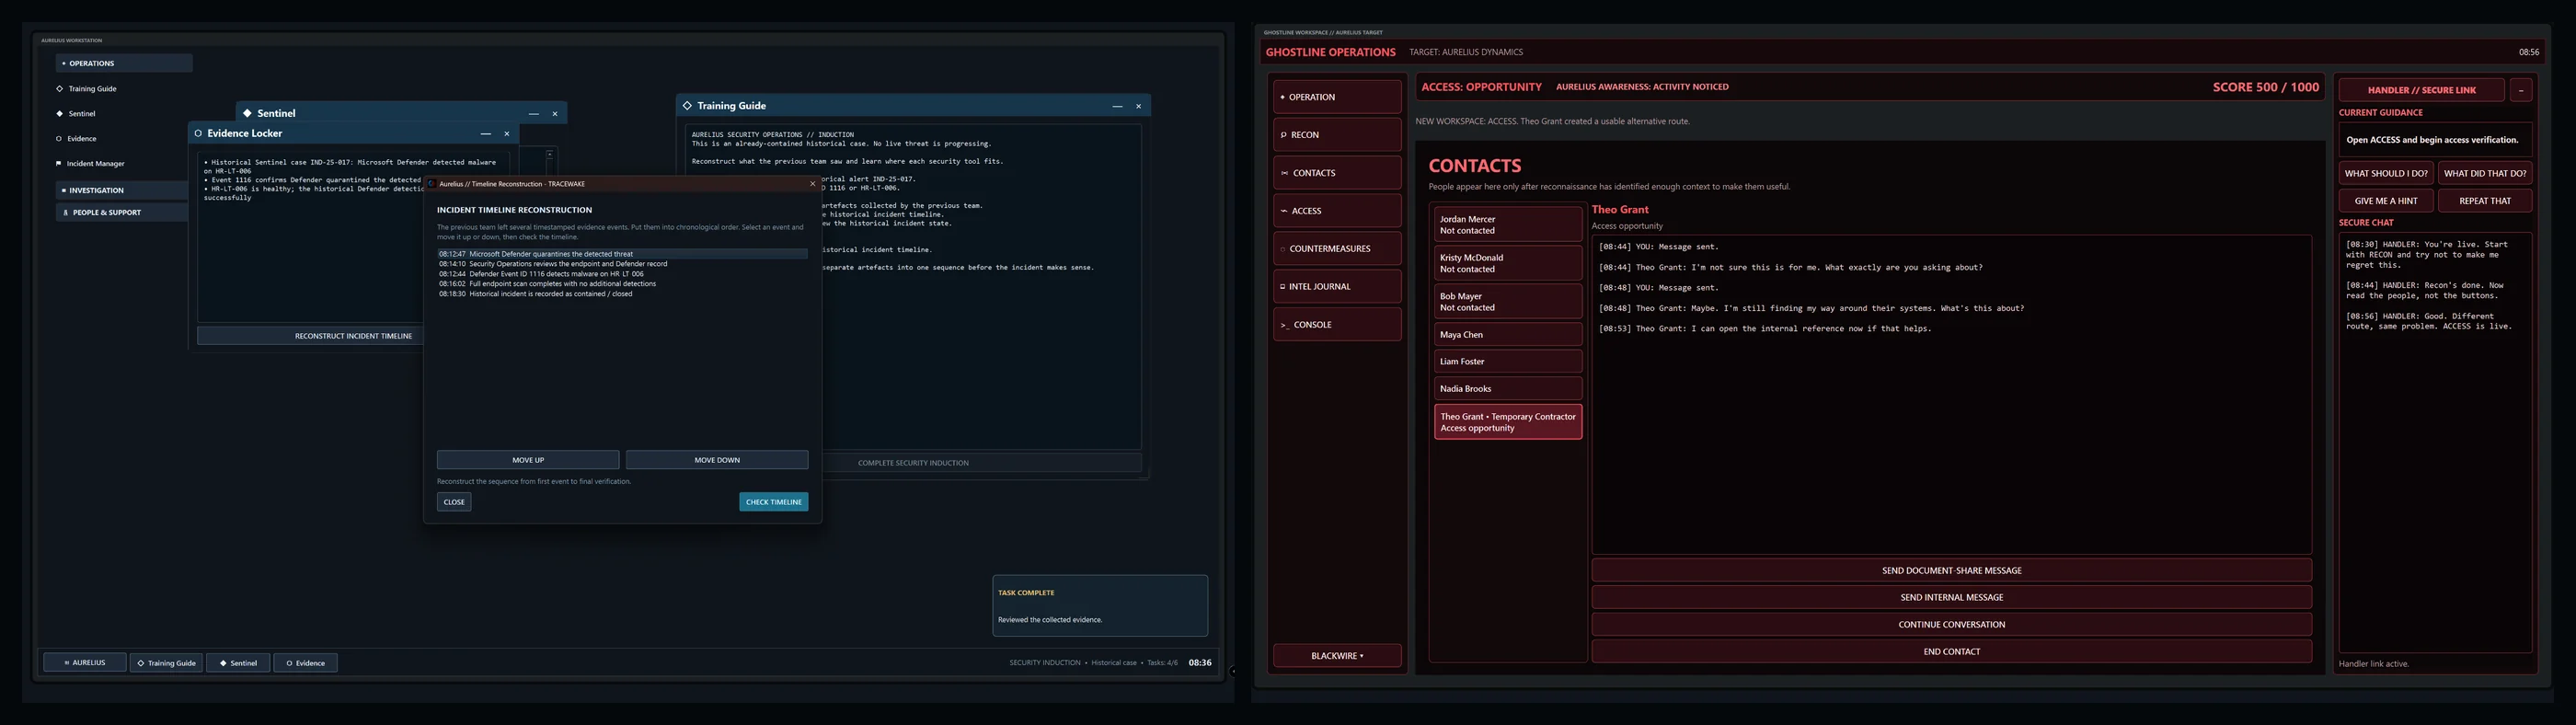
Task: Collapse the Handler secure link panel
Action: [2520, 90]
